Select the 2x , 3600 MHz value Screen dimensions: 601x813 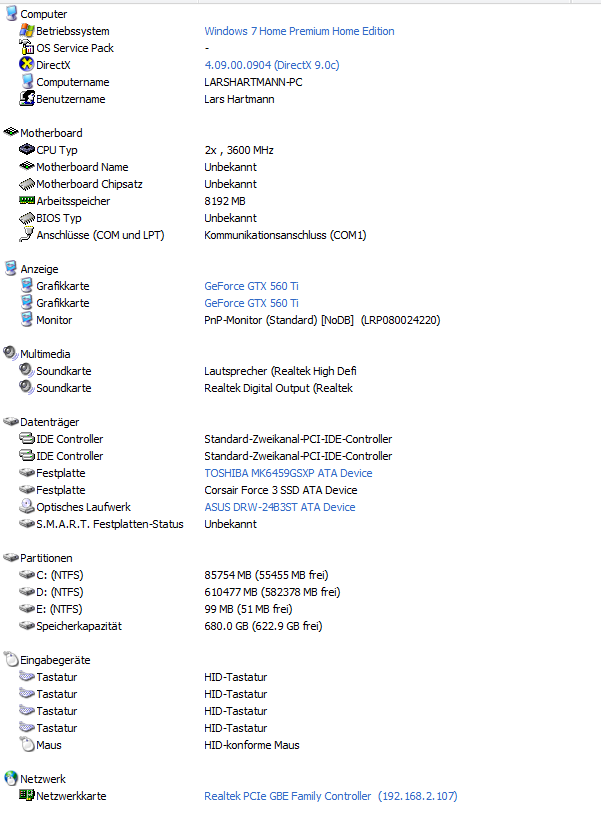click(x=239, y=150)
